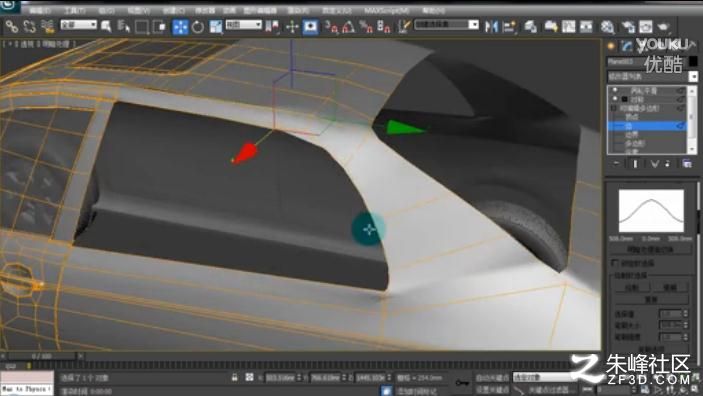
Task: Activate the Select and Move tool
Action: pyautogui.click(x=180, y=27)
